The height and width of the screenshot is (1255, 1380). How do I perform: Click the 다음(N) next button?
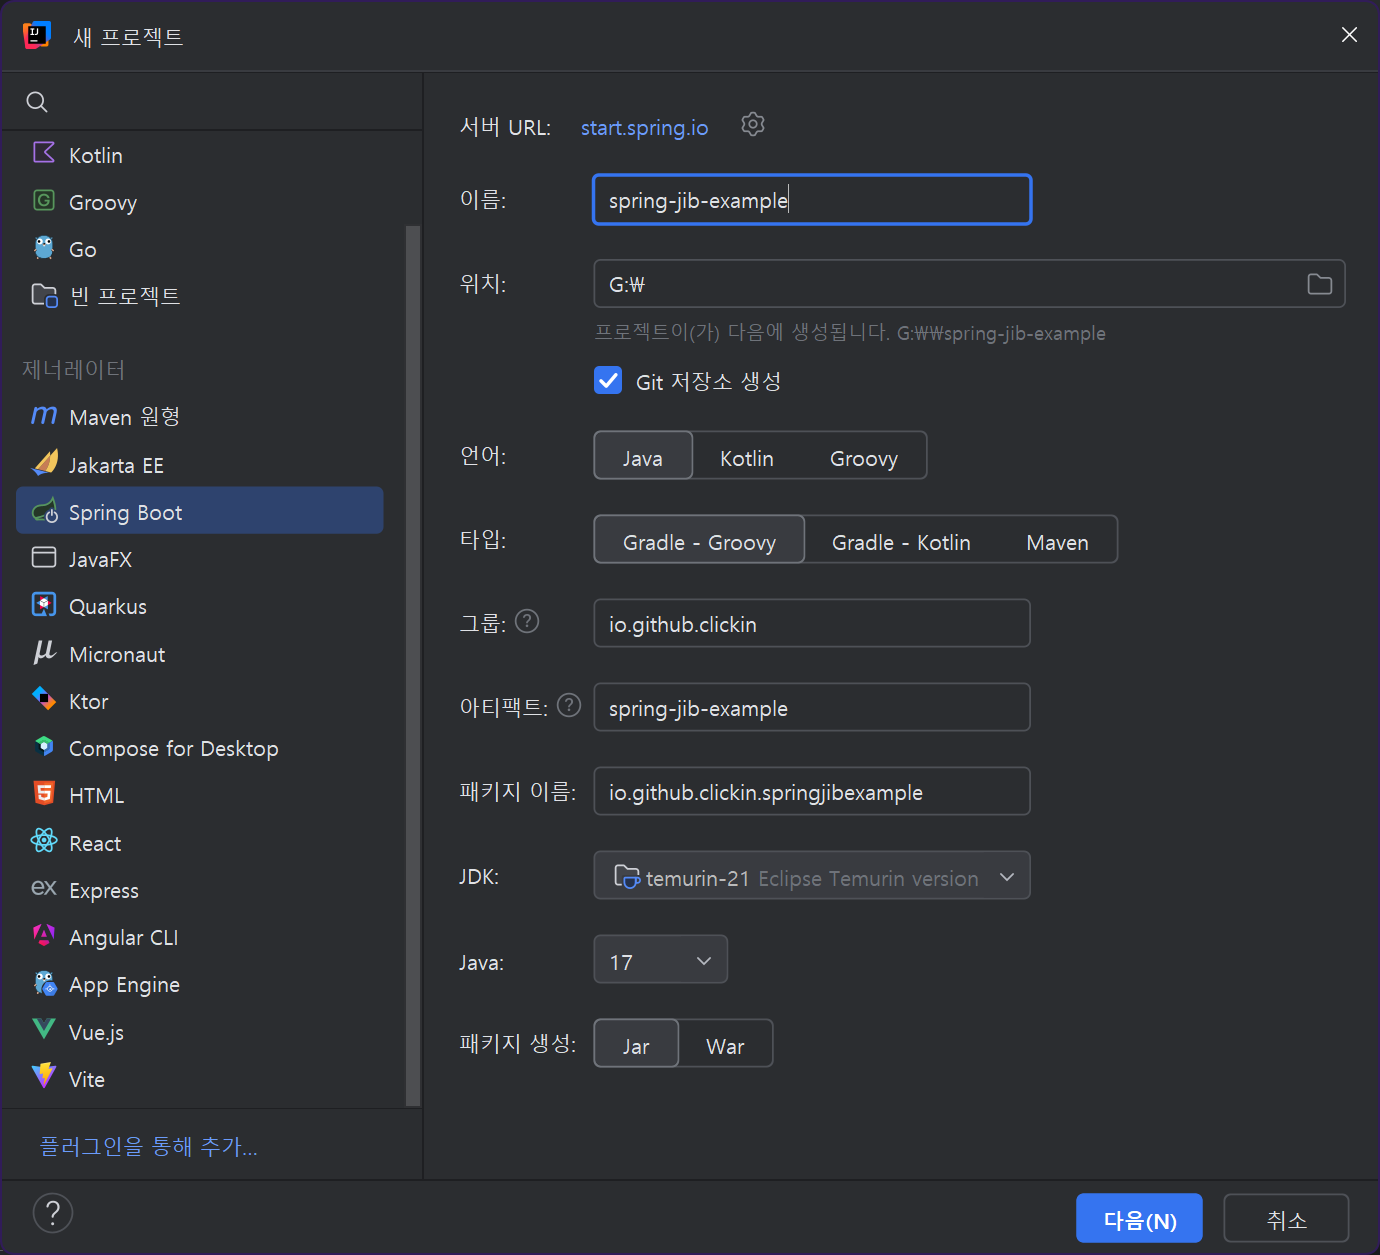[x=1139, y=1218]
